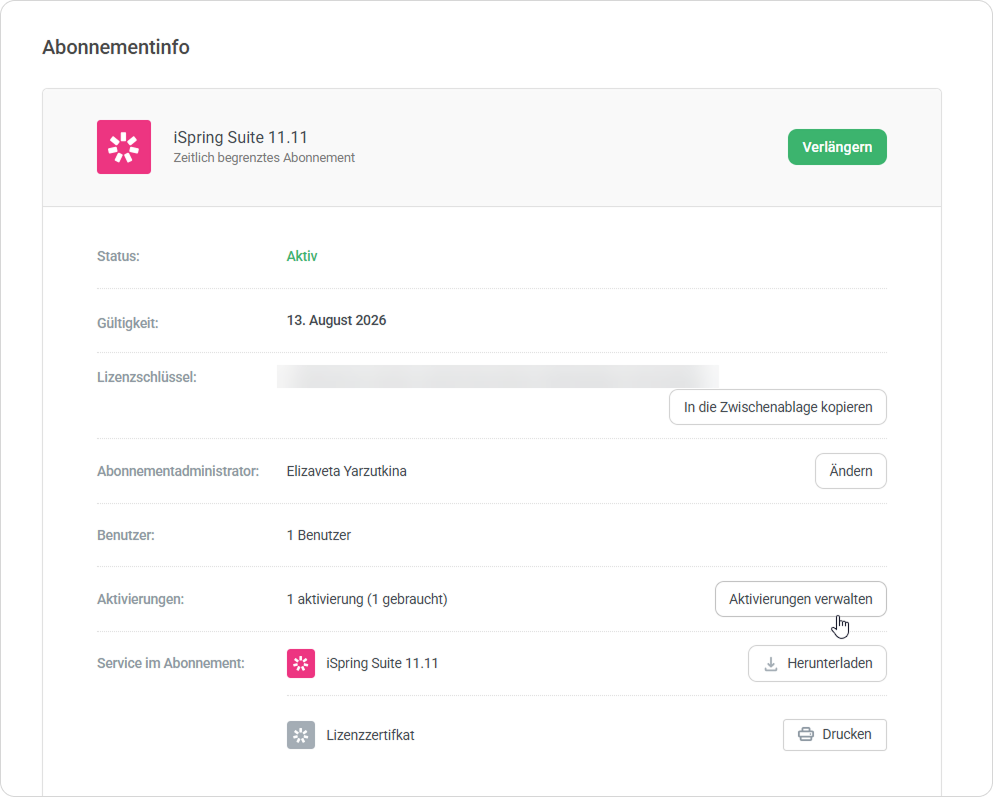The image size is (993, 797).
Task: Click the small pink iSpring Suite 11.11 service icon
Action: click(301, 663)
